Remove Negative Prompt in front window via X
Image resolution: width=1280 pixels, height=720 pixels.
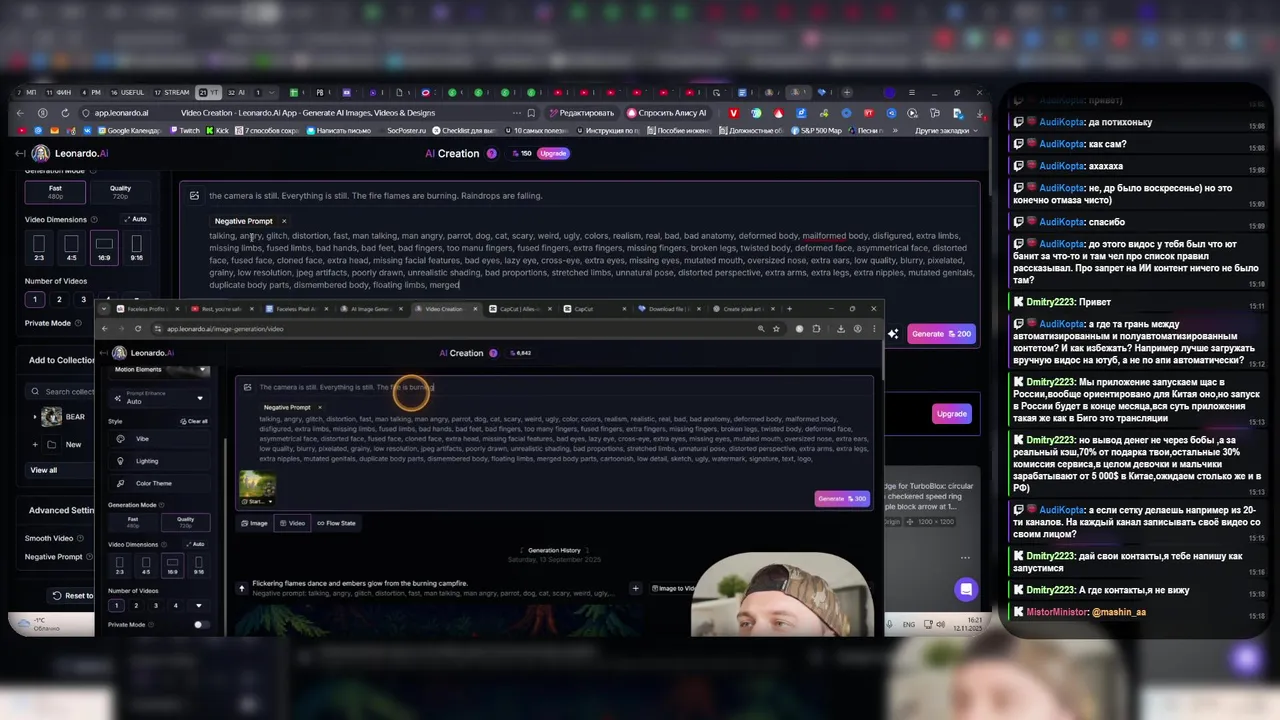(x=319, y=407)
